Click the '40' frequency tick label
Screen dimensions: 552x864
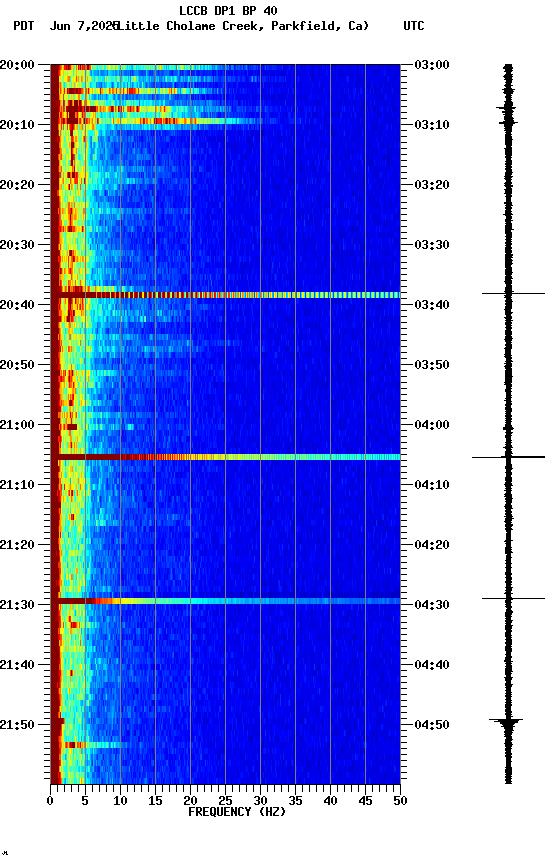click(x=331, y=801)
